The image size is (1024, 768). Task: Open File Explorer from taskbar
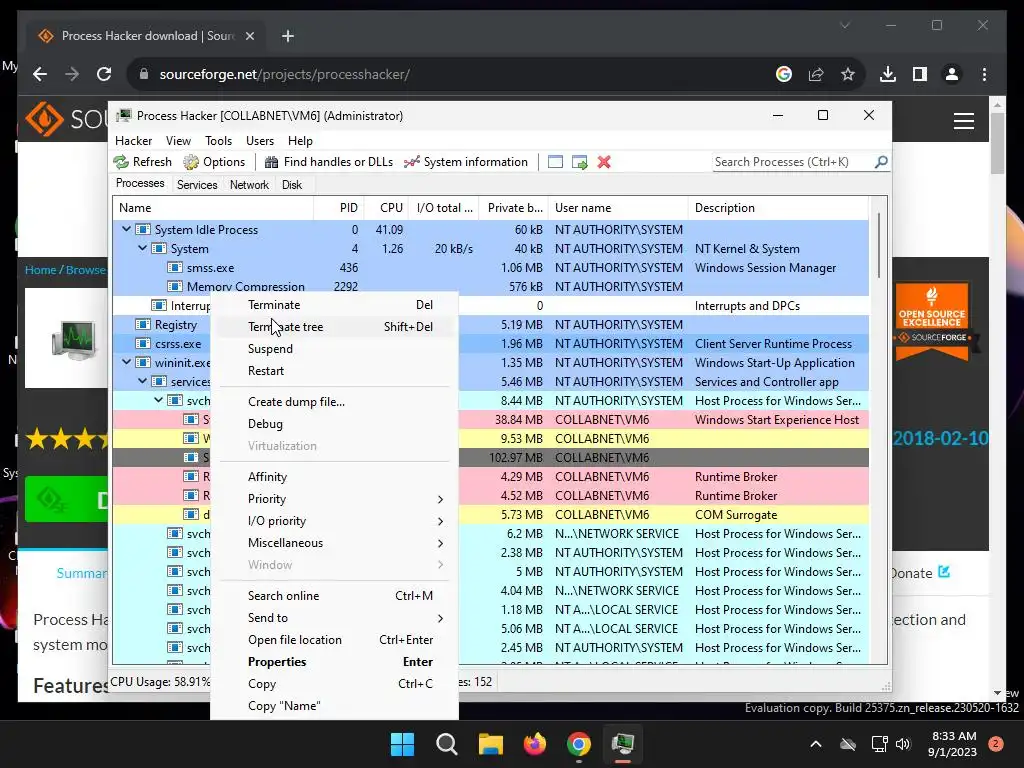click(490, 744)
